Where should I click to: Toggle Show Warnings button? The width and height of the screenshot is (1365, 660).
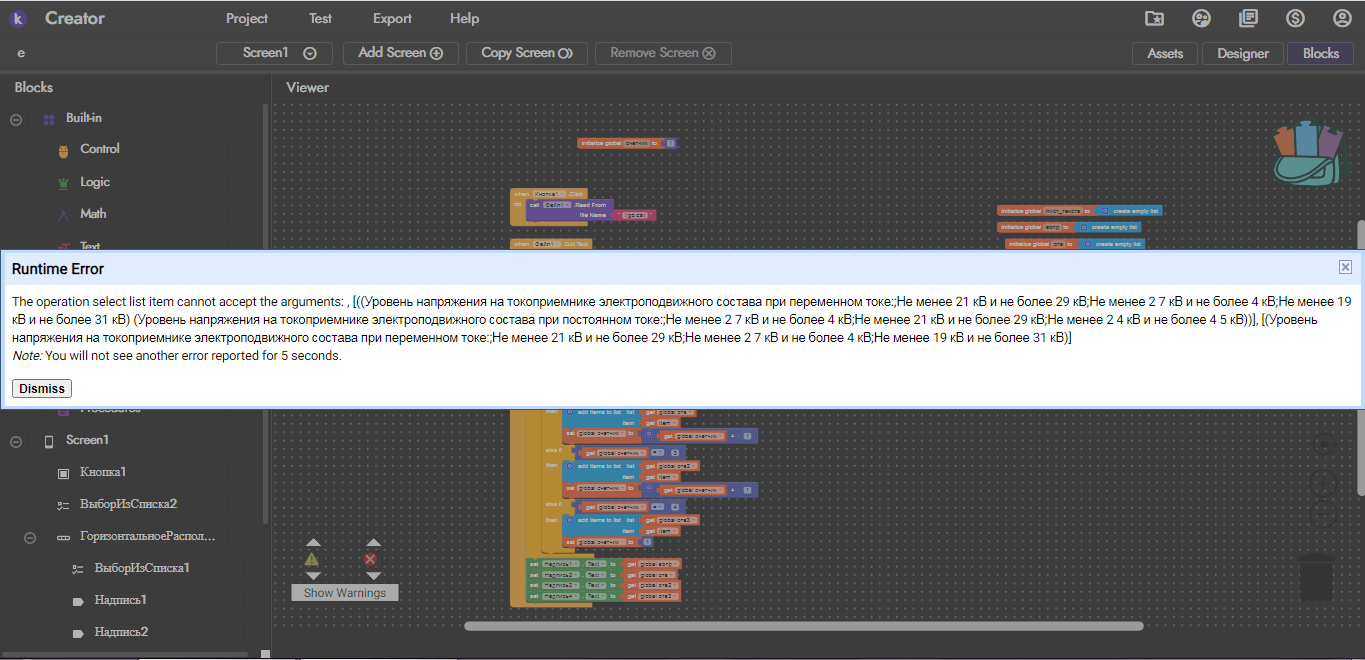coord(345,593)
